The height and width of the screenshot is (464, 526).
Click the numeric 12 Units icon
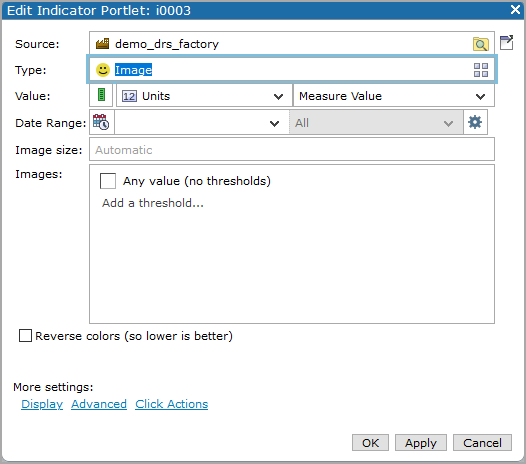[x=129, y=96]
